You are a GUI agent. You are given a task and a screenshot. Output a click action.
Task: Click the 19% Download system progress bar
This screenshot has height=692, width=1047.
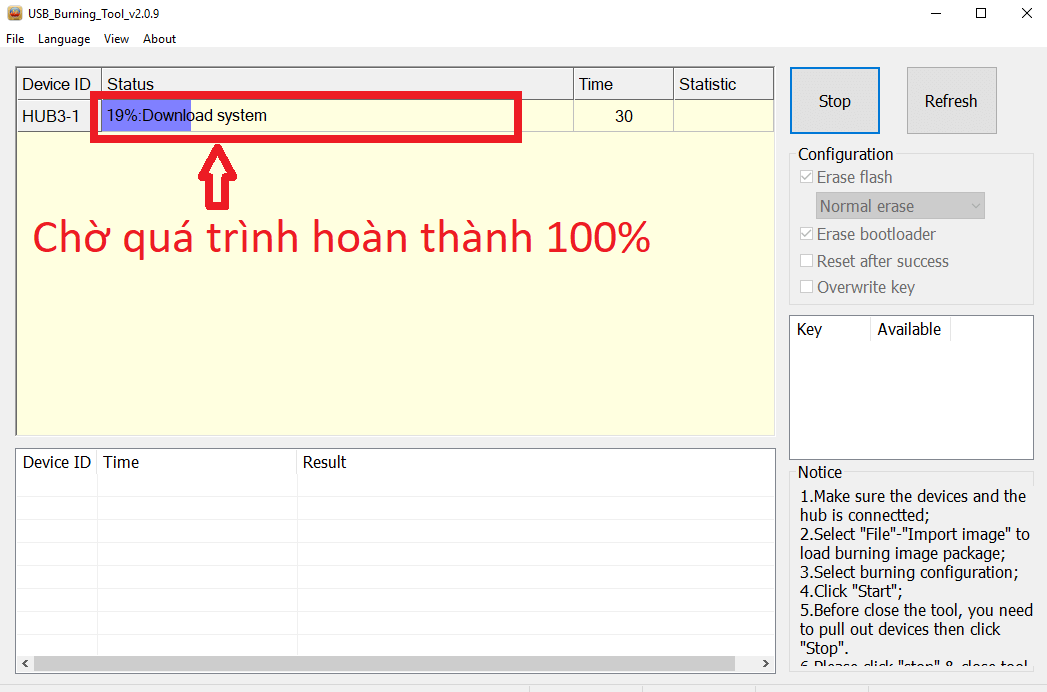[x=337, y=116]
